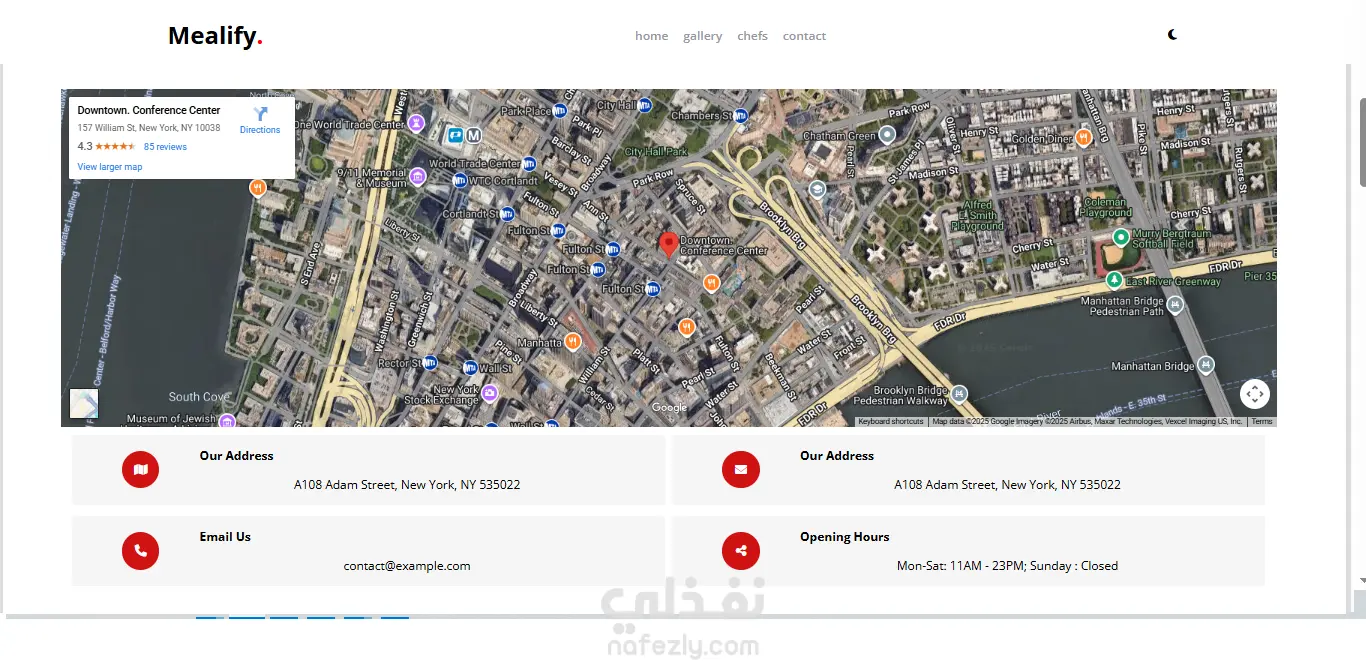The width and height of the screenshot is (1366, 661).
Task: Click the red share icon beside Opening Hours
Action: click(741, 550)
